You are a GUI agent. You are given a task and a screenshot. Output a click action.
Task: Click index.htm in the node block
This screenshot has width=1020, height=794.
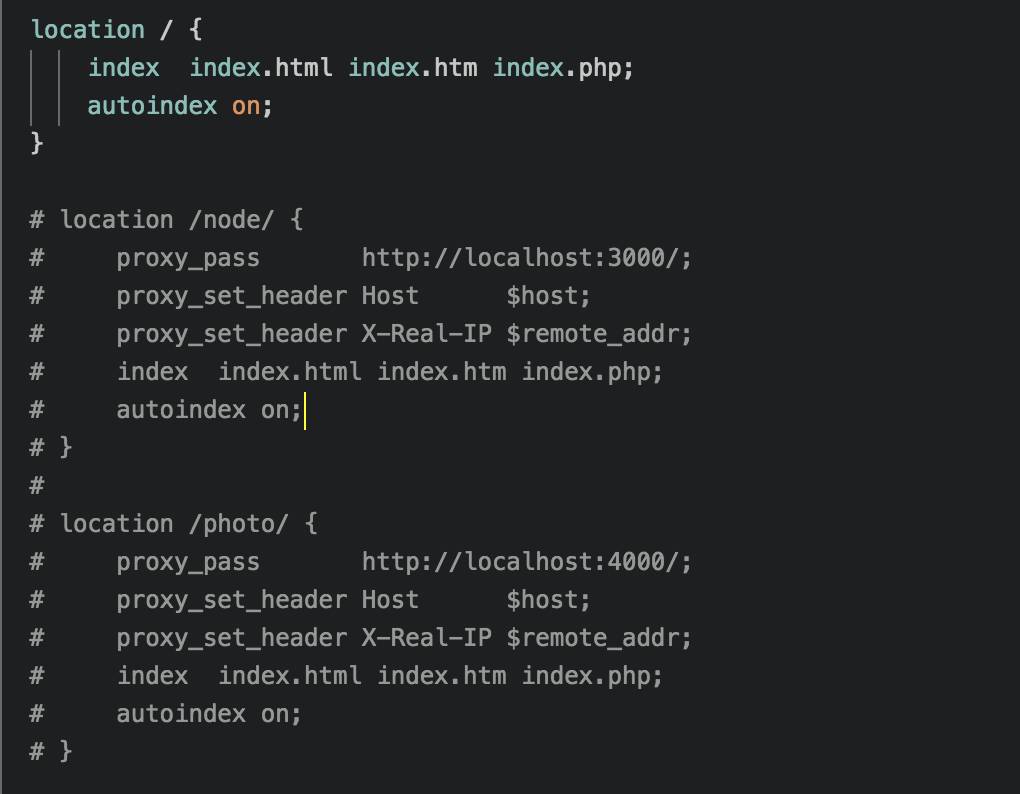441,371
